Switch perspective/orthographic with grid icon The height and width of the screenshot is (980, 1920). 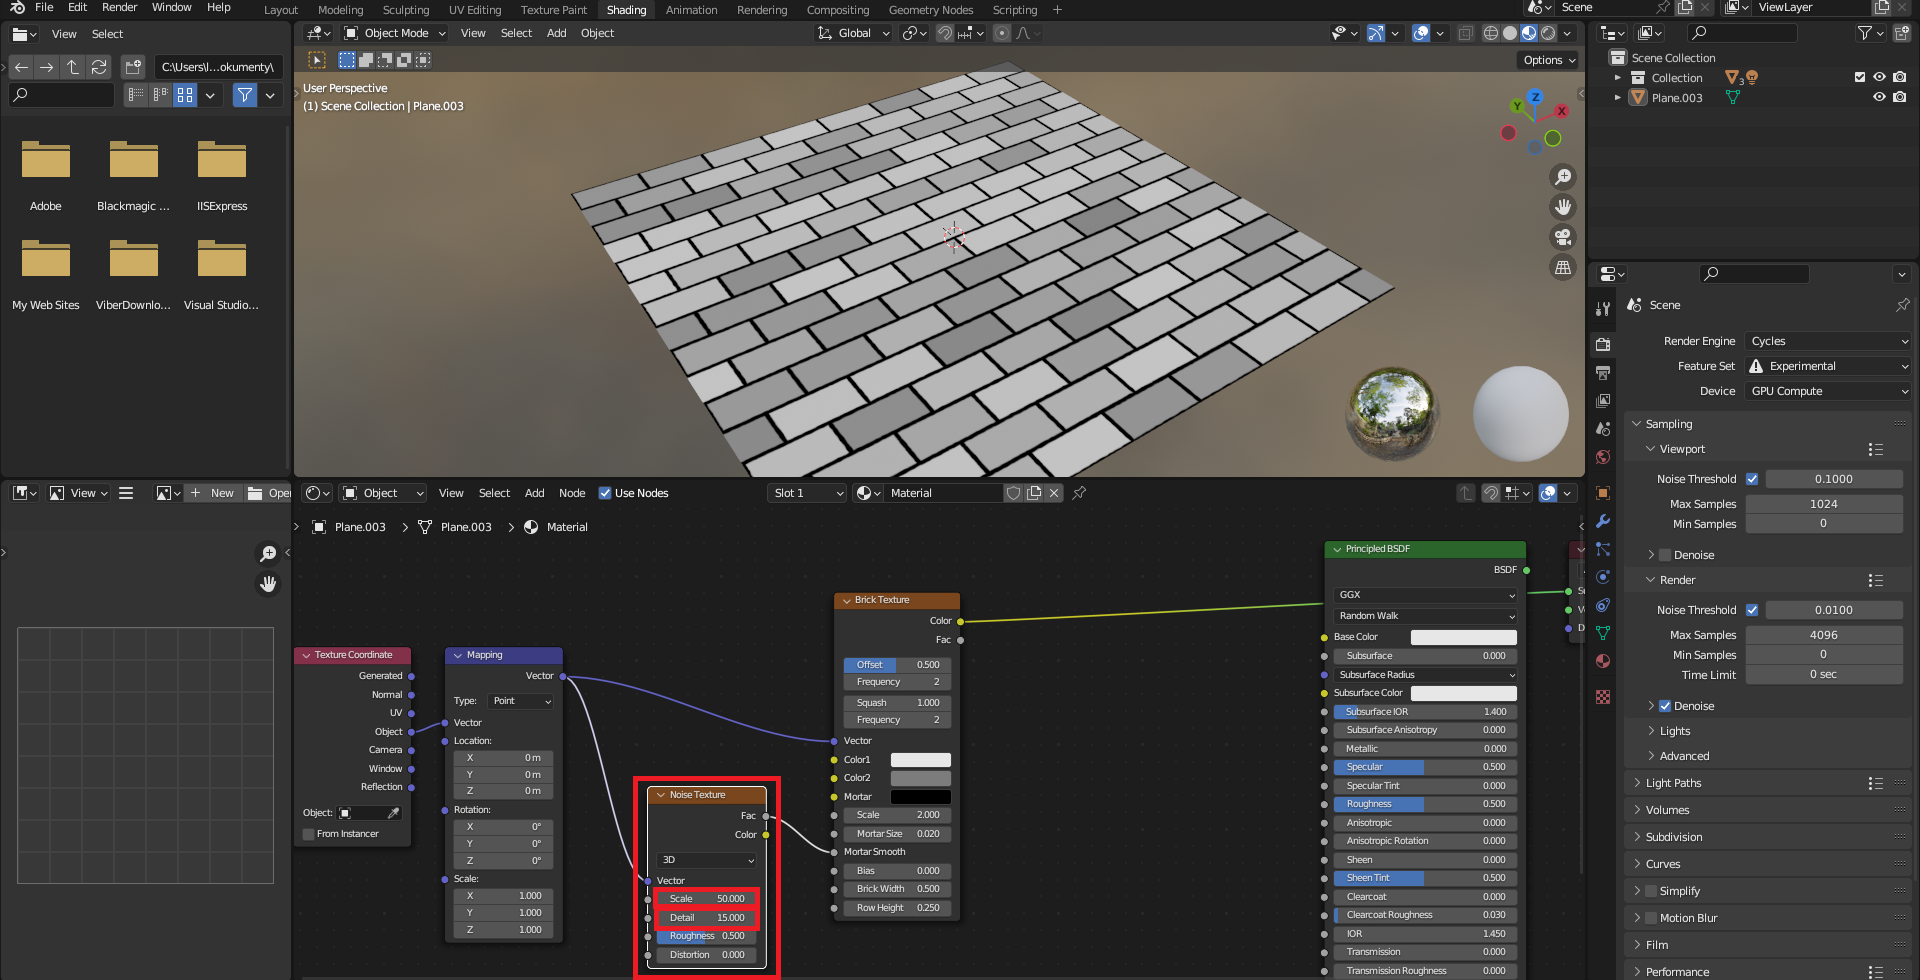pyautogui.click(x=1562, y=267)
